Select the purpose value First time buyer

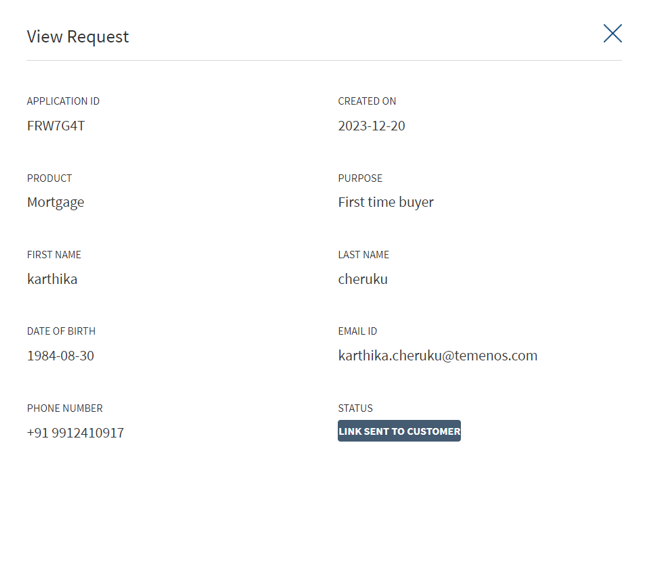[x=386, y=202]
